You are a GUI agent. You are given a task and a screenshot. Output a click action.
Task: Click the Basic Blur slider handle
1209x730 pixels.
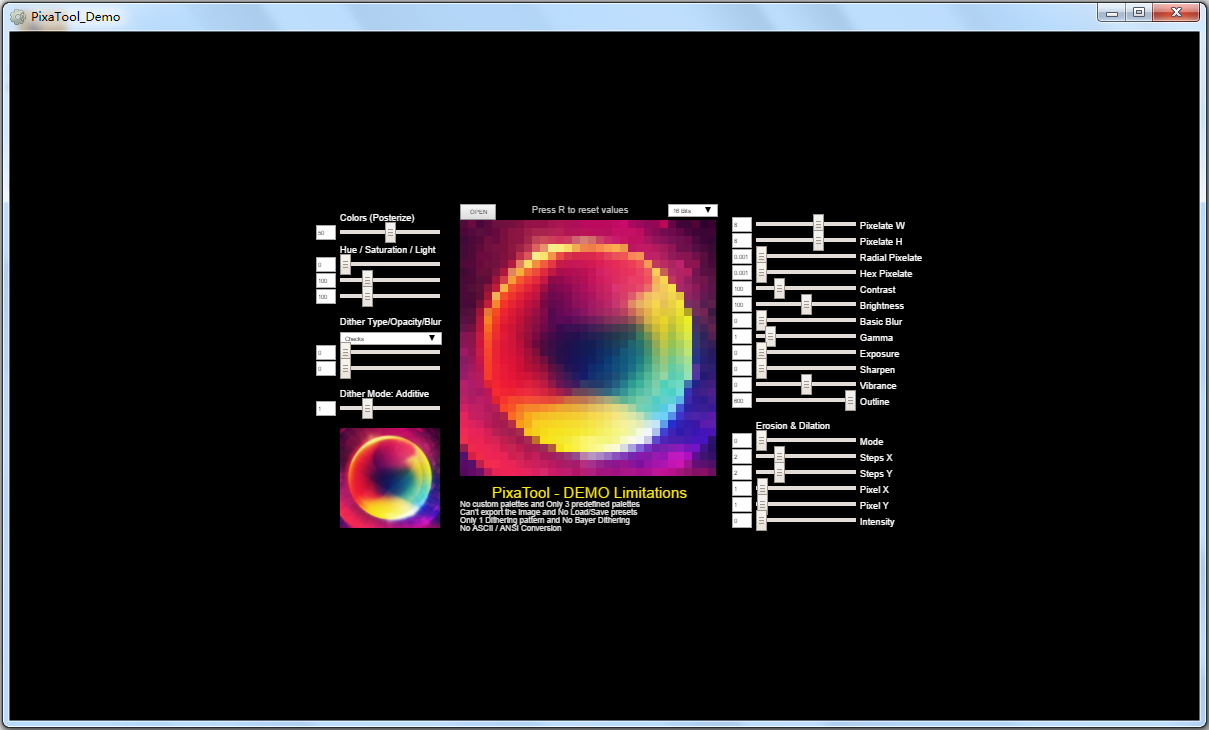(761, 321)
